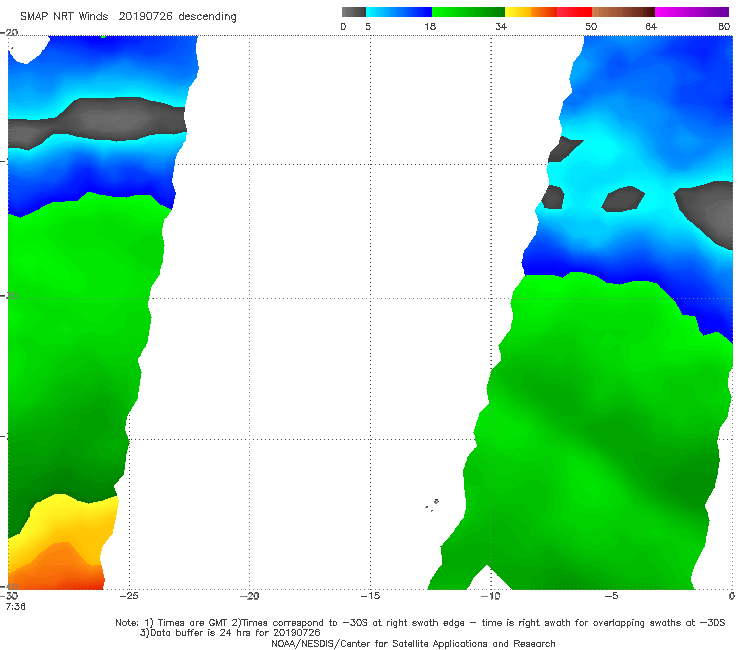Click the note line 'Data buffer is 24 hrs'
Viewport: 740px width, 650px height.
pyautogui.click(x=230, y=633)
